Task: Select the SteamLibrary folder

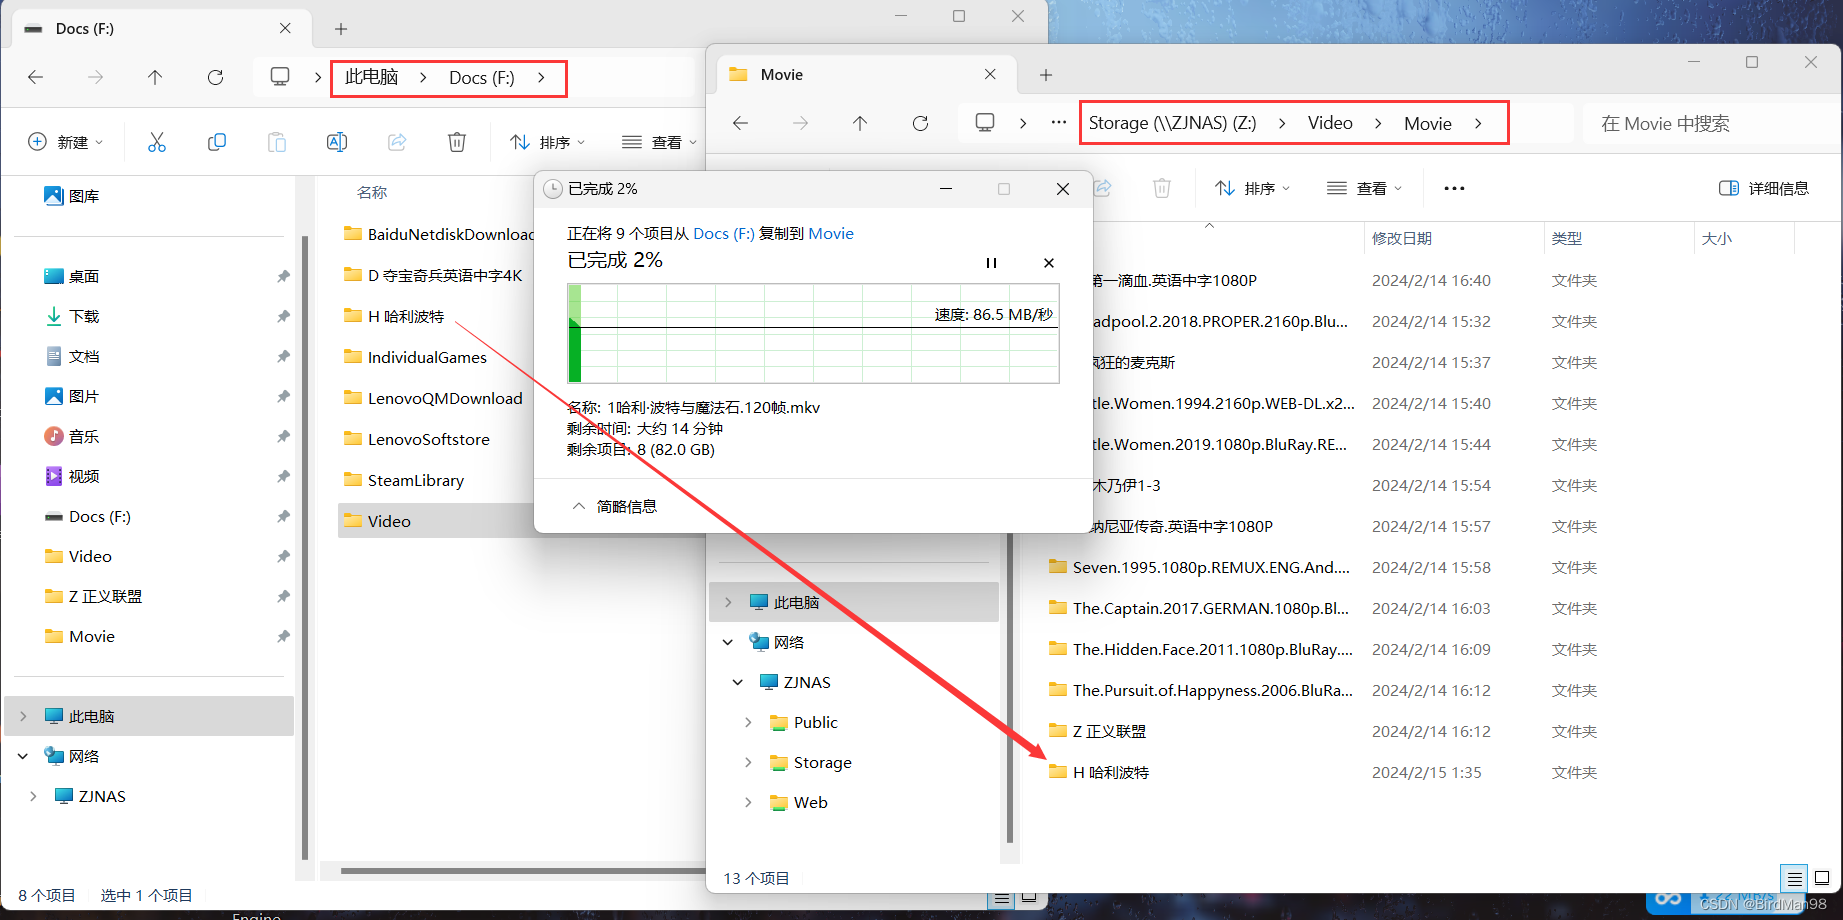Action: click(x=416, y=480)
